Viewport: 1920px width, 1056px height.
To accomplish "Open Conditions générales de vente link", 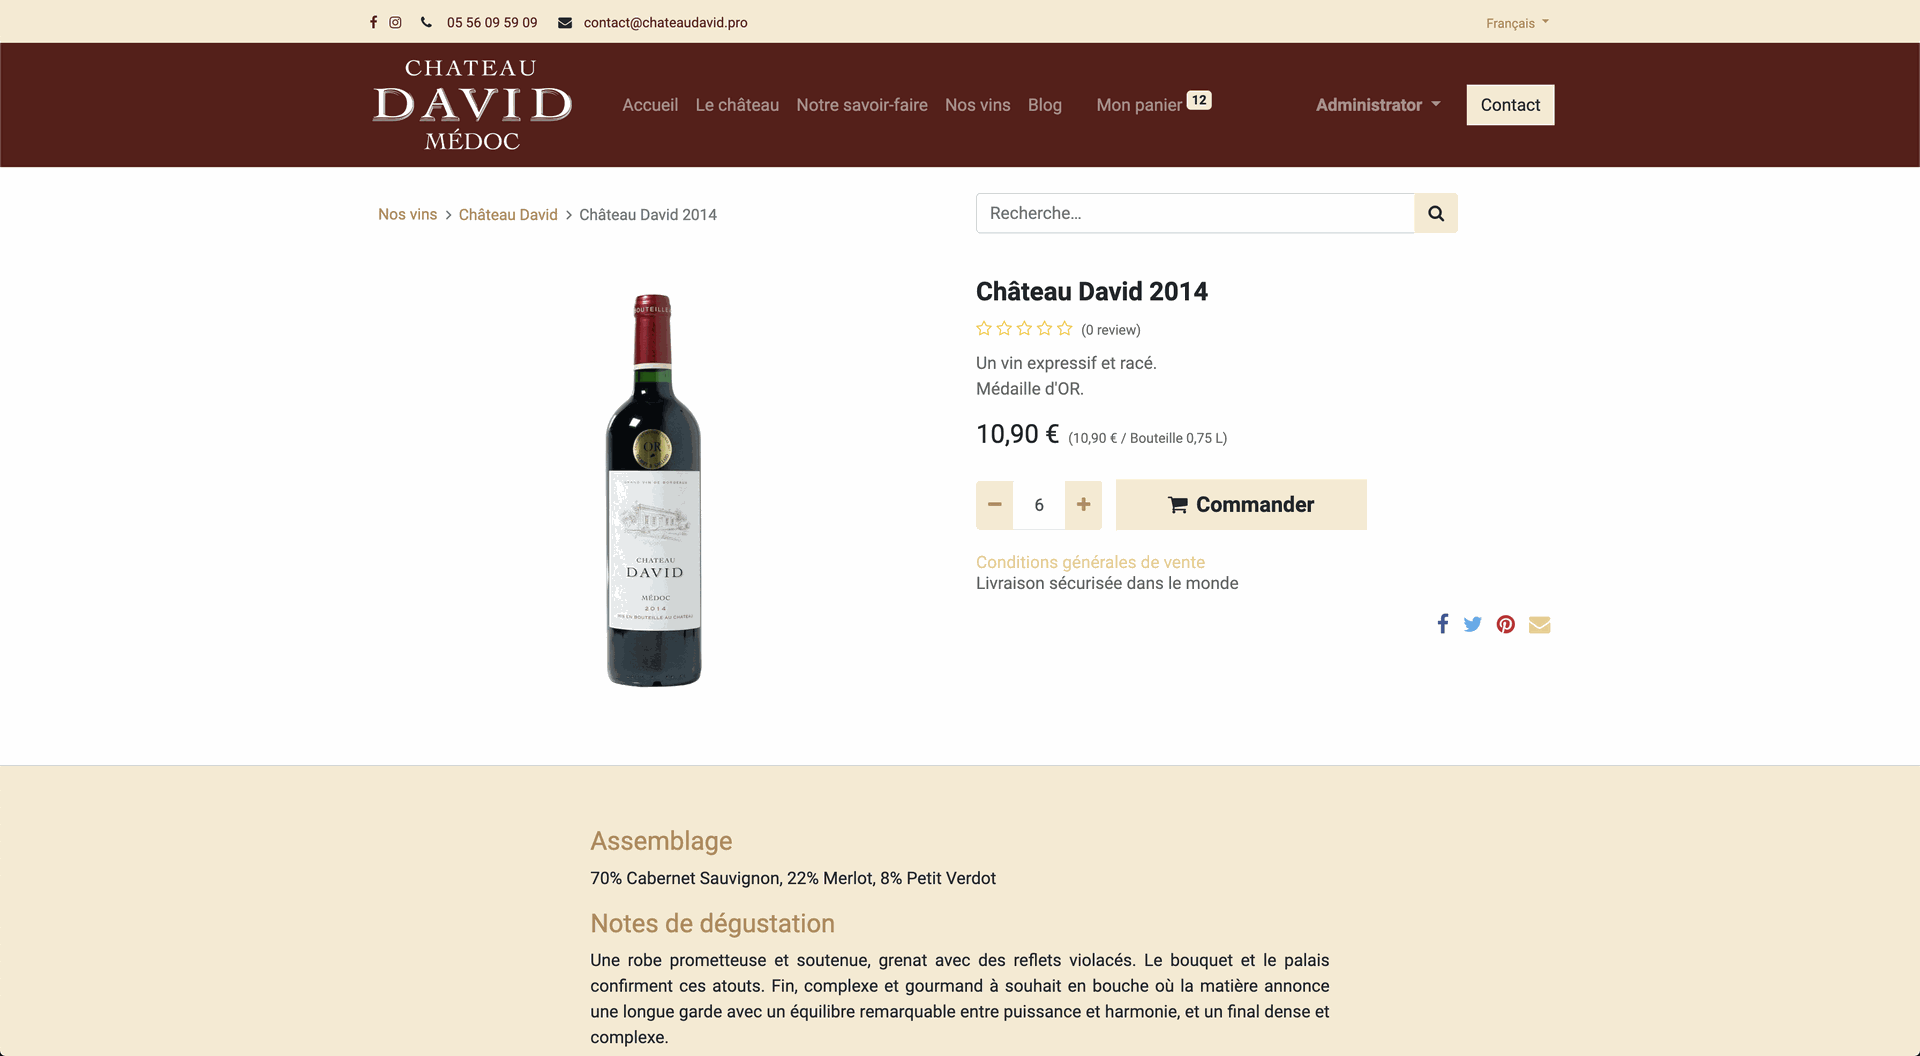I will (x=1090, y=562).
